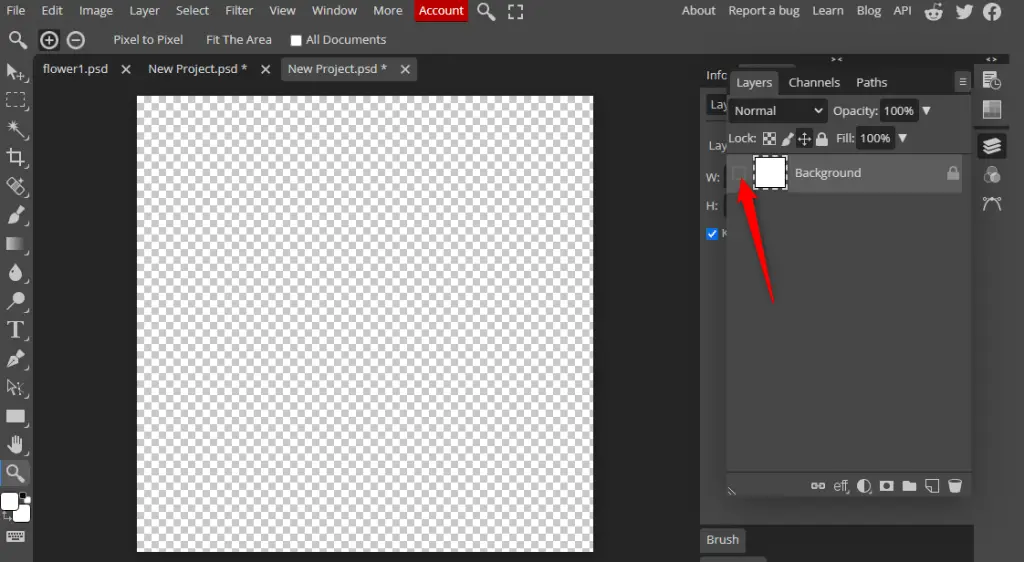
Task: Select the Dodge tool
Action: [15, 301]
